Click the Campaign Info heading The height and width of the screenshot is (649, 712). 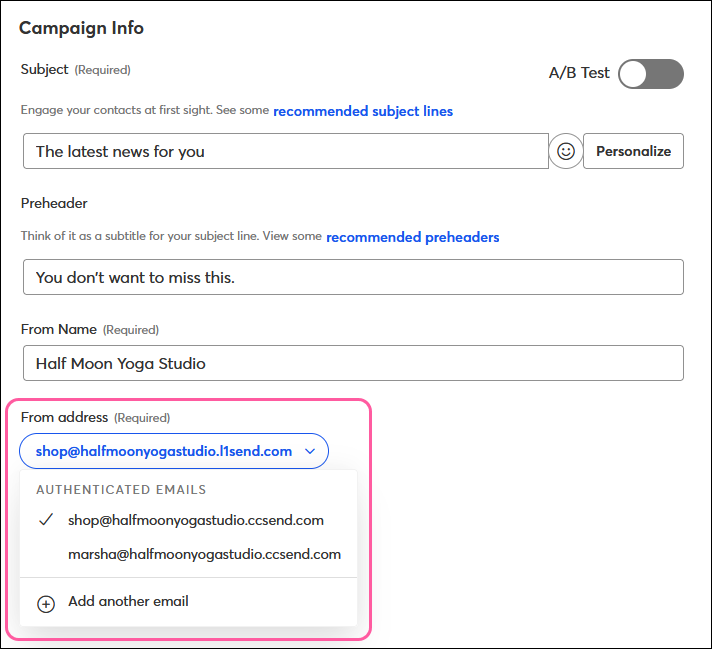tap(81, 28)
